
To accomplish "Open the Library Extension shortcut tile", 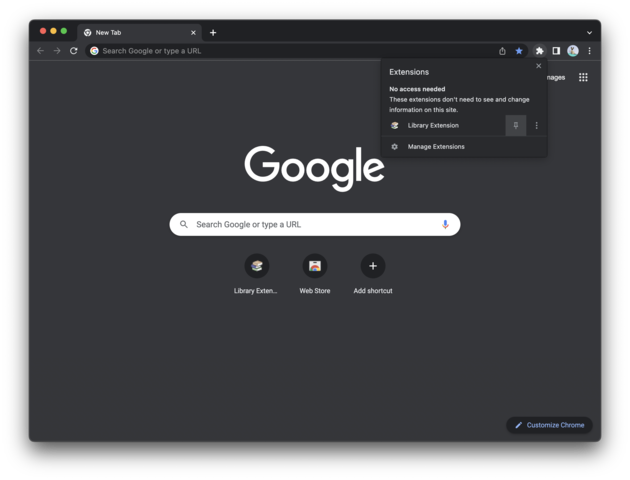I will [256, 274].
